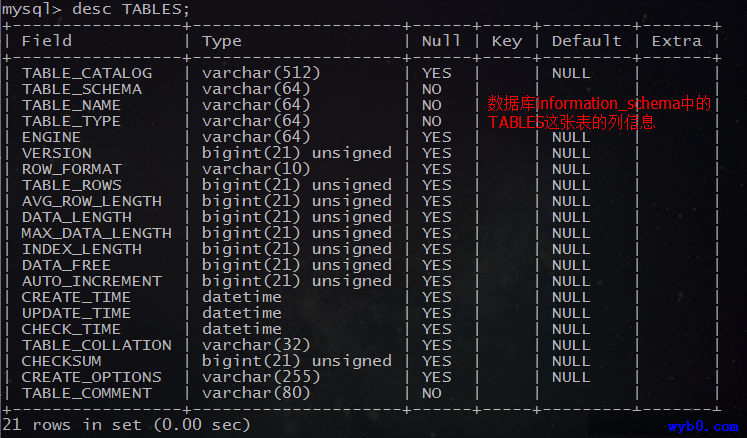Click the red information_schema annotation text
Viewport: 747px width, 438px height.
[599, 113]
